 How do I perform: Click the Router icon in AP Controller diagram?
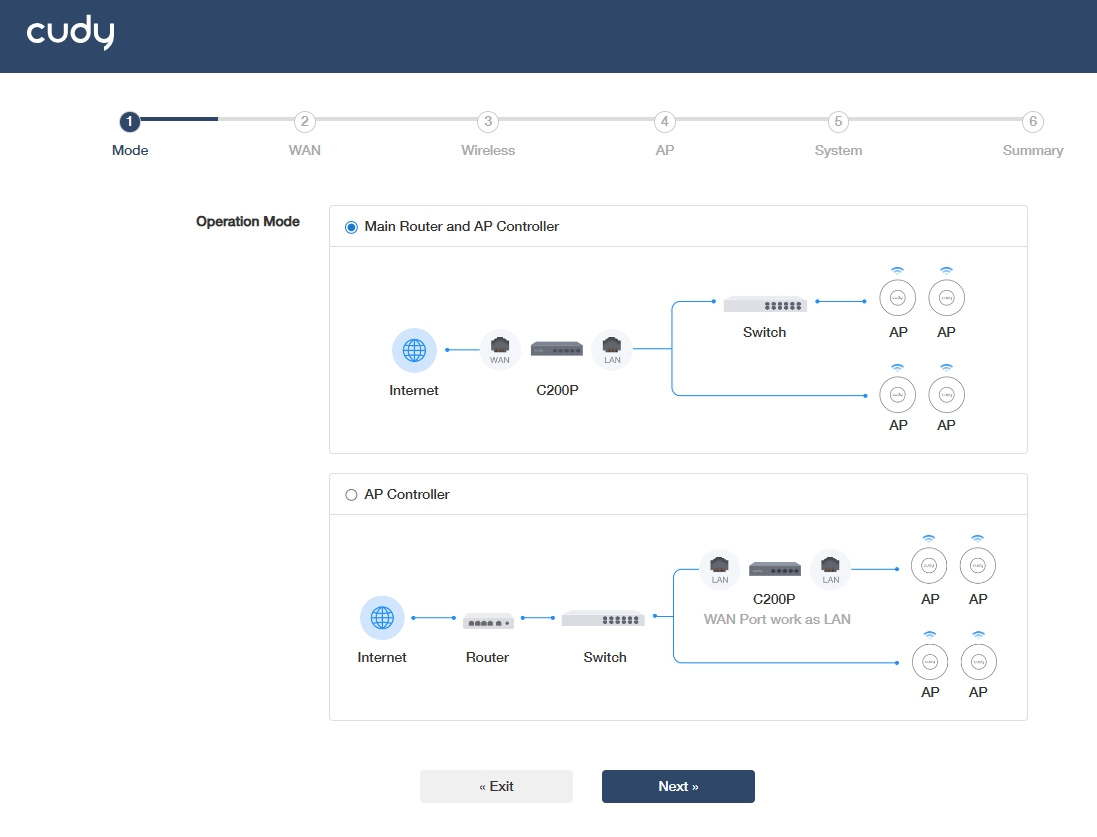pos(488,621)
